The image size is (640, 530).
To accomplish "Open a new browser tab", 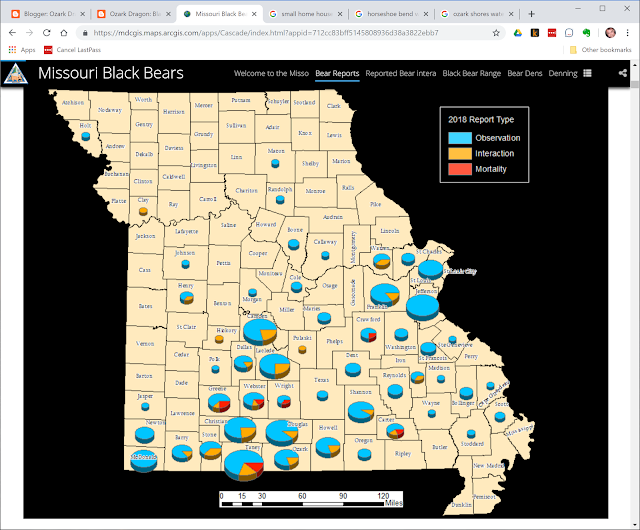I will tap(531, 14).
